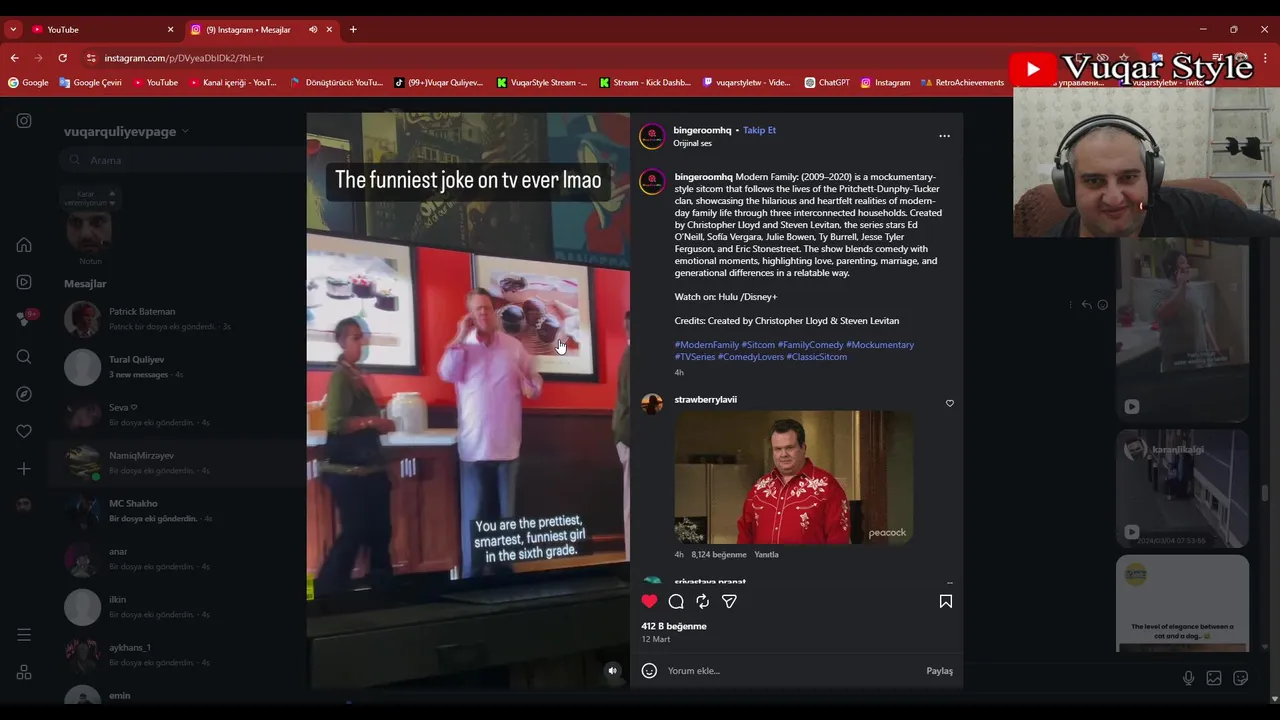Open the emoji picker in comment box
This screenshot has width=1280, height=720.
[649, 671]
